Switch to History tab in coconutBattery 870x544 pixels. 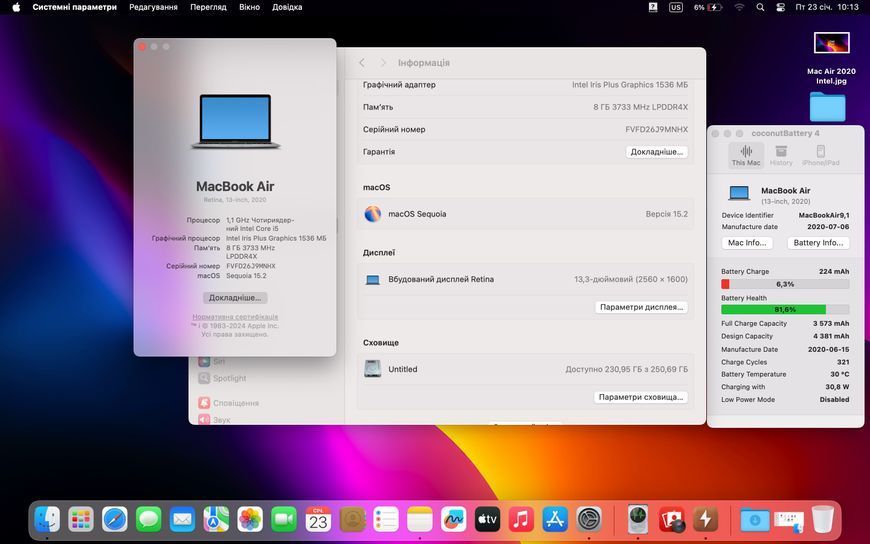pos(781,155)
